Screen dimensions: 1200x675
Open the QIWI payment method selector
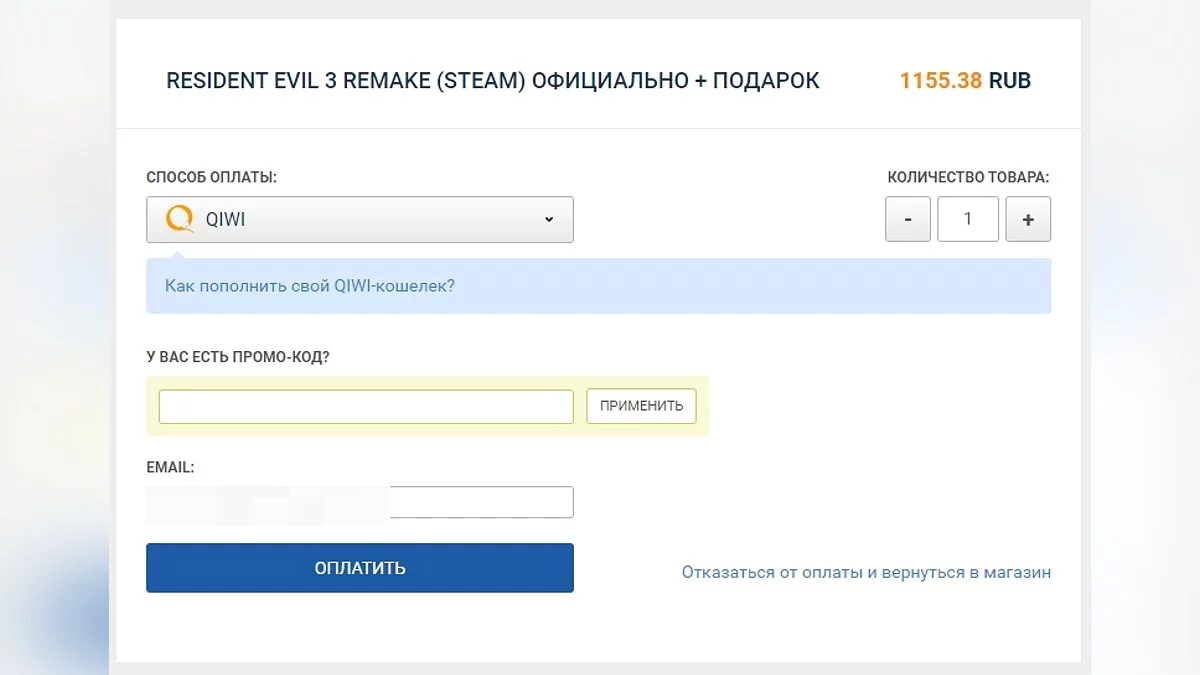tap(360, 220)
